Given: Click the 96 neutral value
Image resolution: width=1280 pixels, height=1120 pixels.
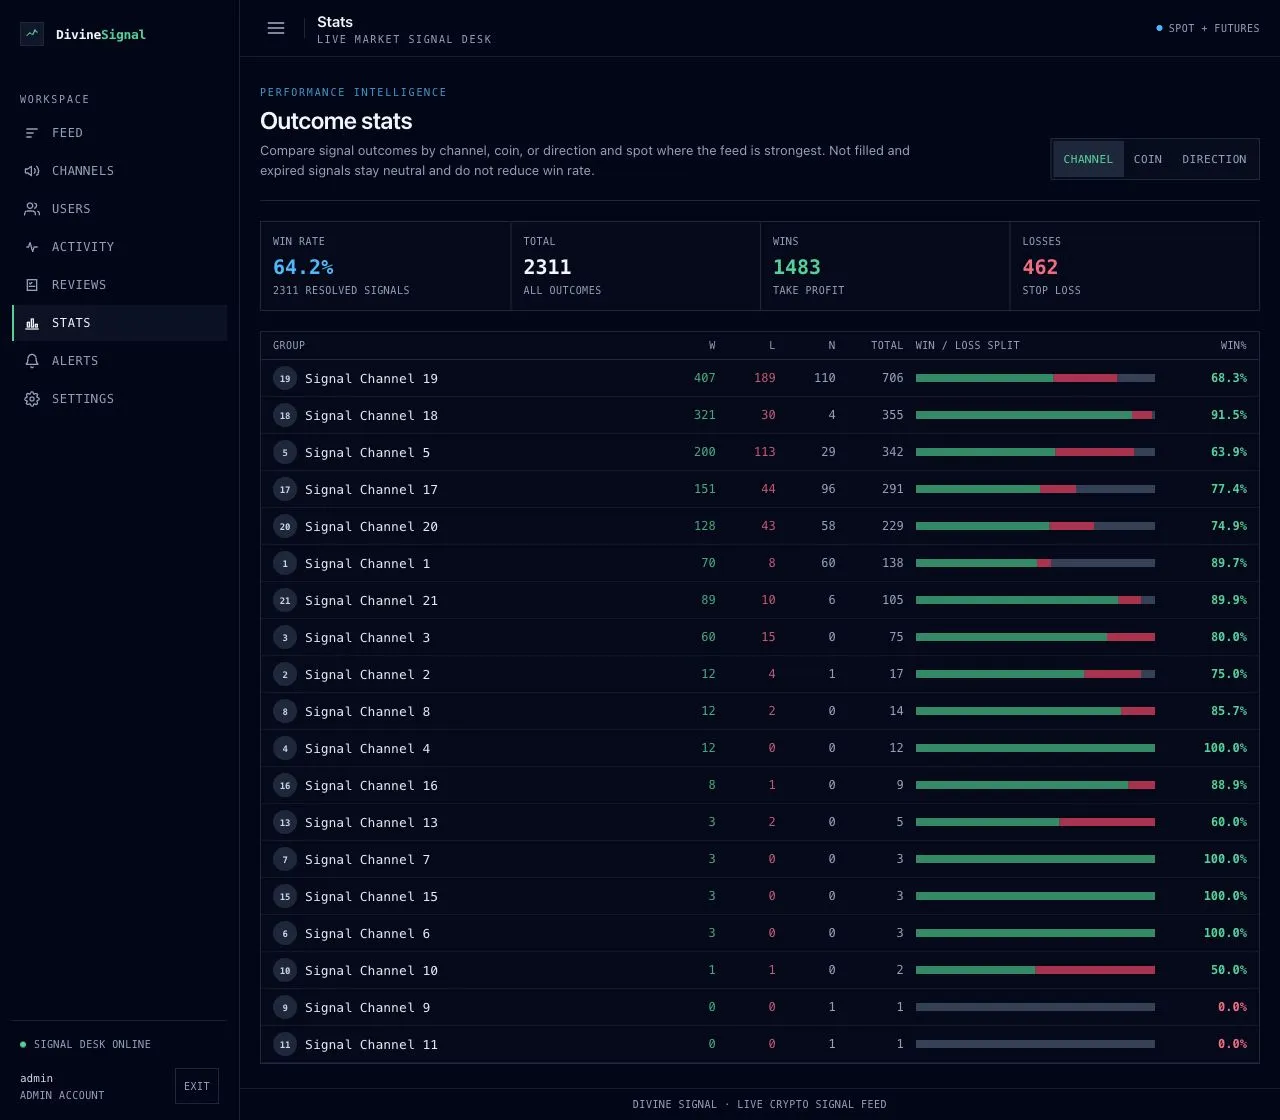Looking at the screenshot, I should 828,489.
